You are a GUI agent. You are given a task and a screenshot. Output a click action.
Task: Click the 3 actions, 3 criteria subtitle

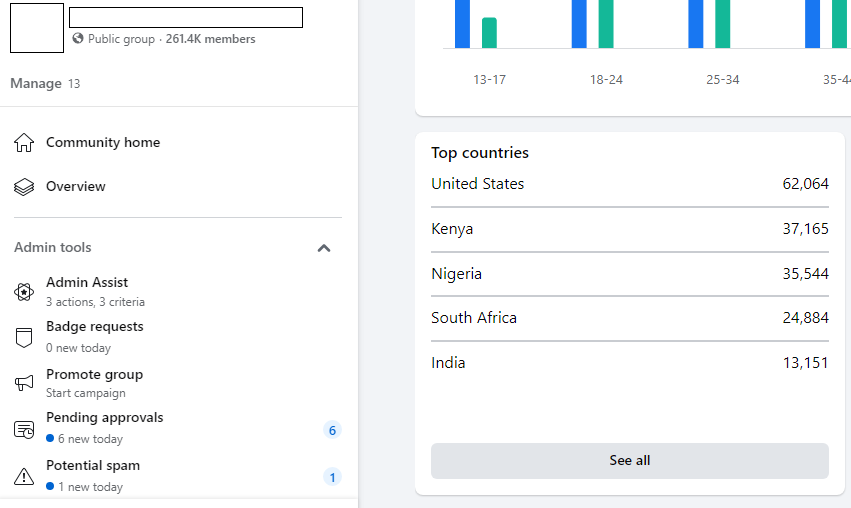(x=96, y=302)
